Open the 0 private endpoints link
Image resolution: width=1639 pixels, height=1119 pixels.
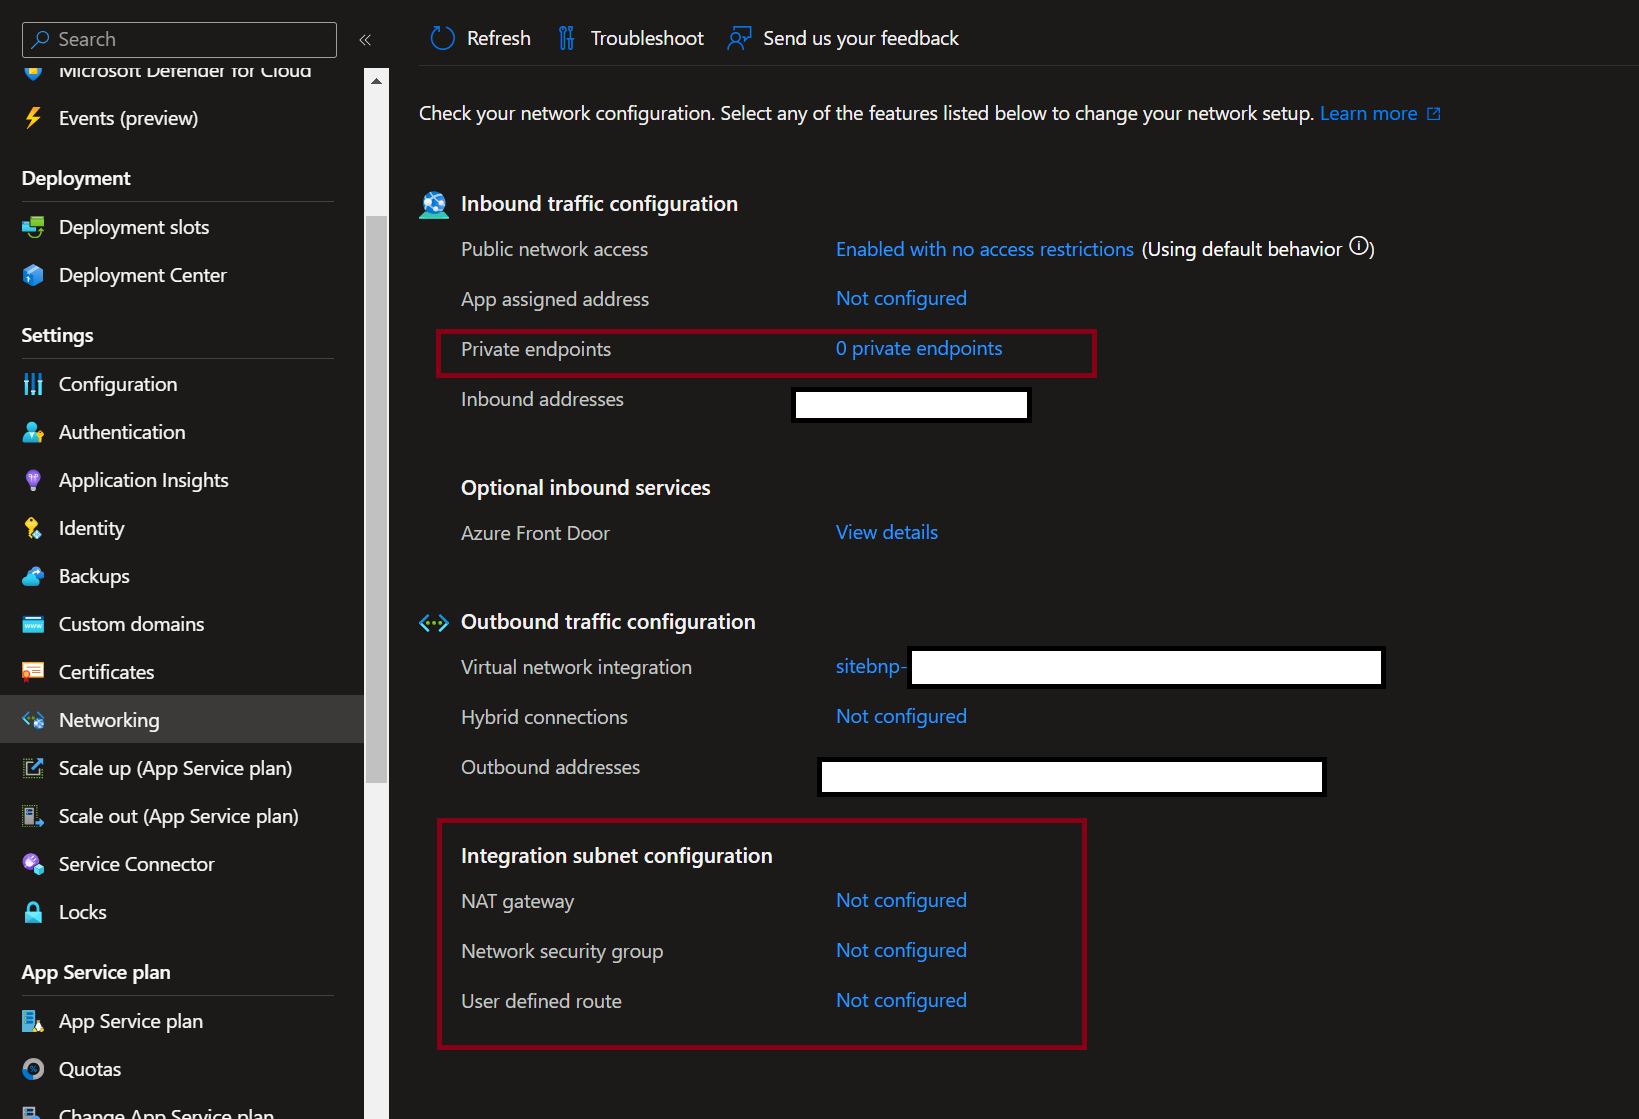point(919,348)
